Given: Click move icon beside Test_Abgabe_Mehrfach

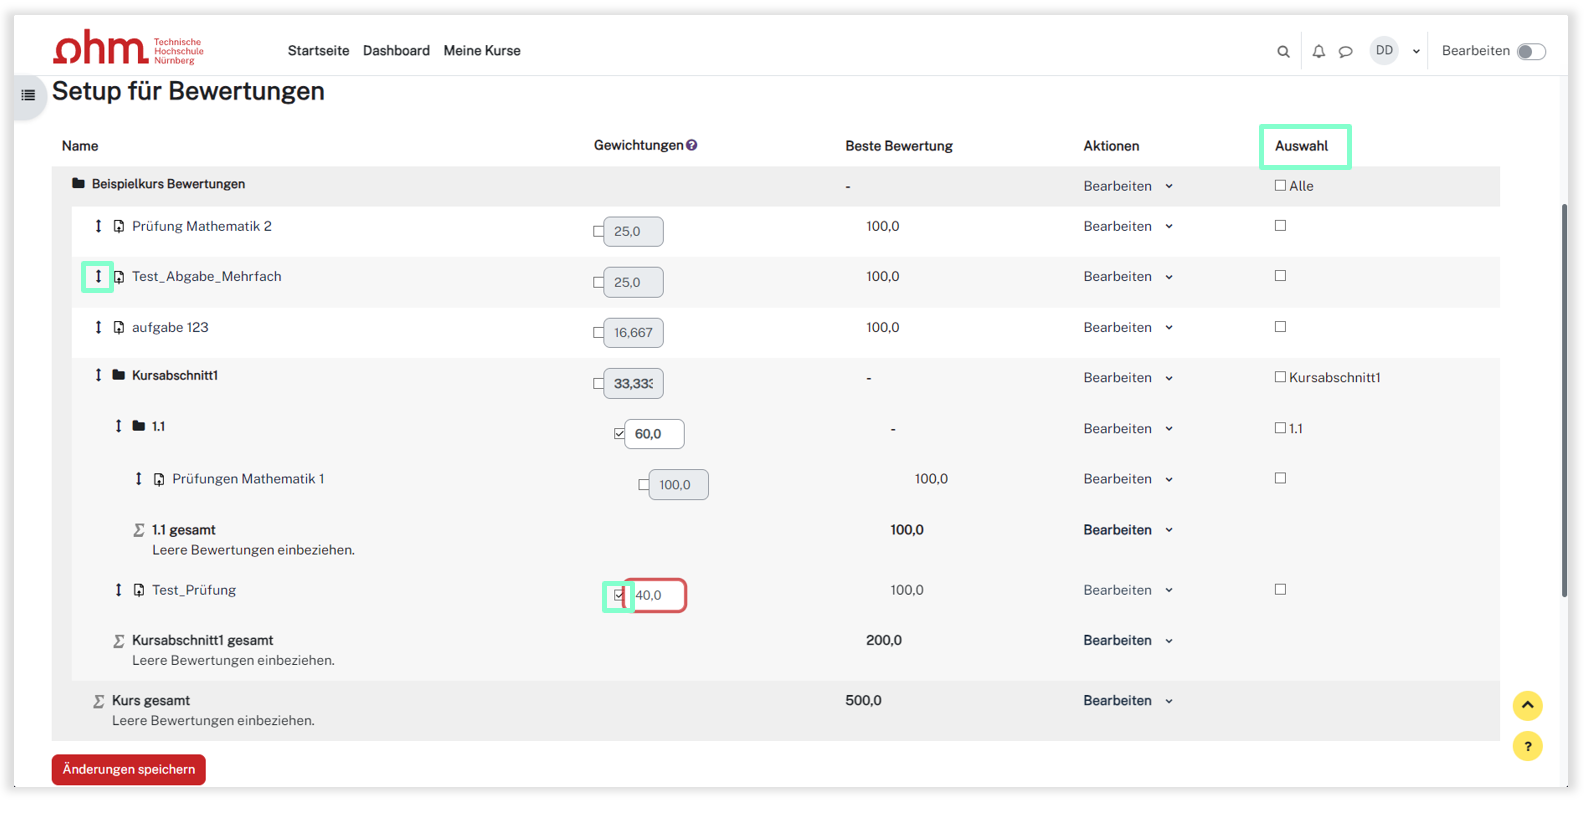Looking at the screenshot, I should click(x=98, y=276).
